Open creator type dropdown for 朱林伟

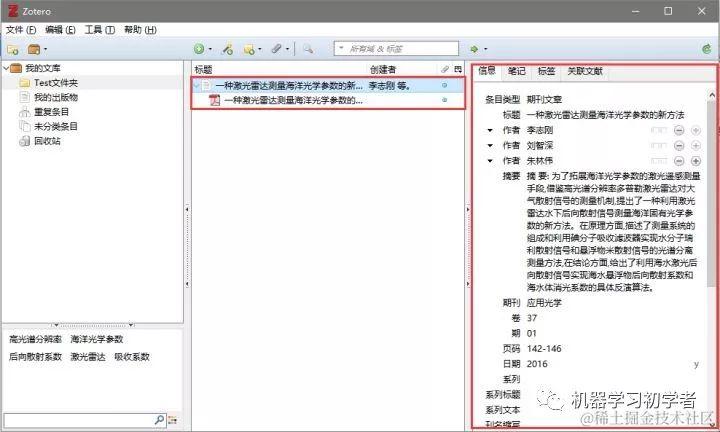(490, 161)
